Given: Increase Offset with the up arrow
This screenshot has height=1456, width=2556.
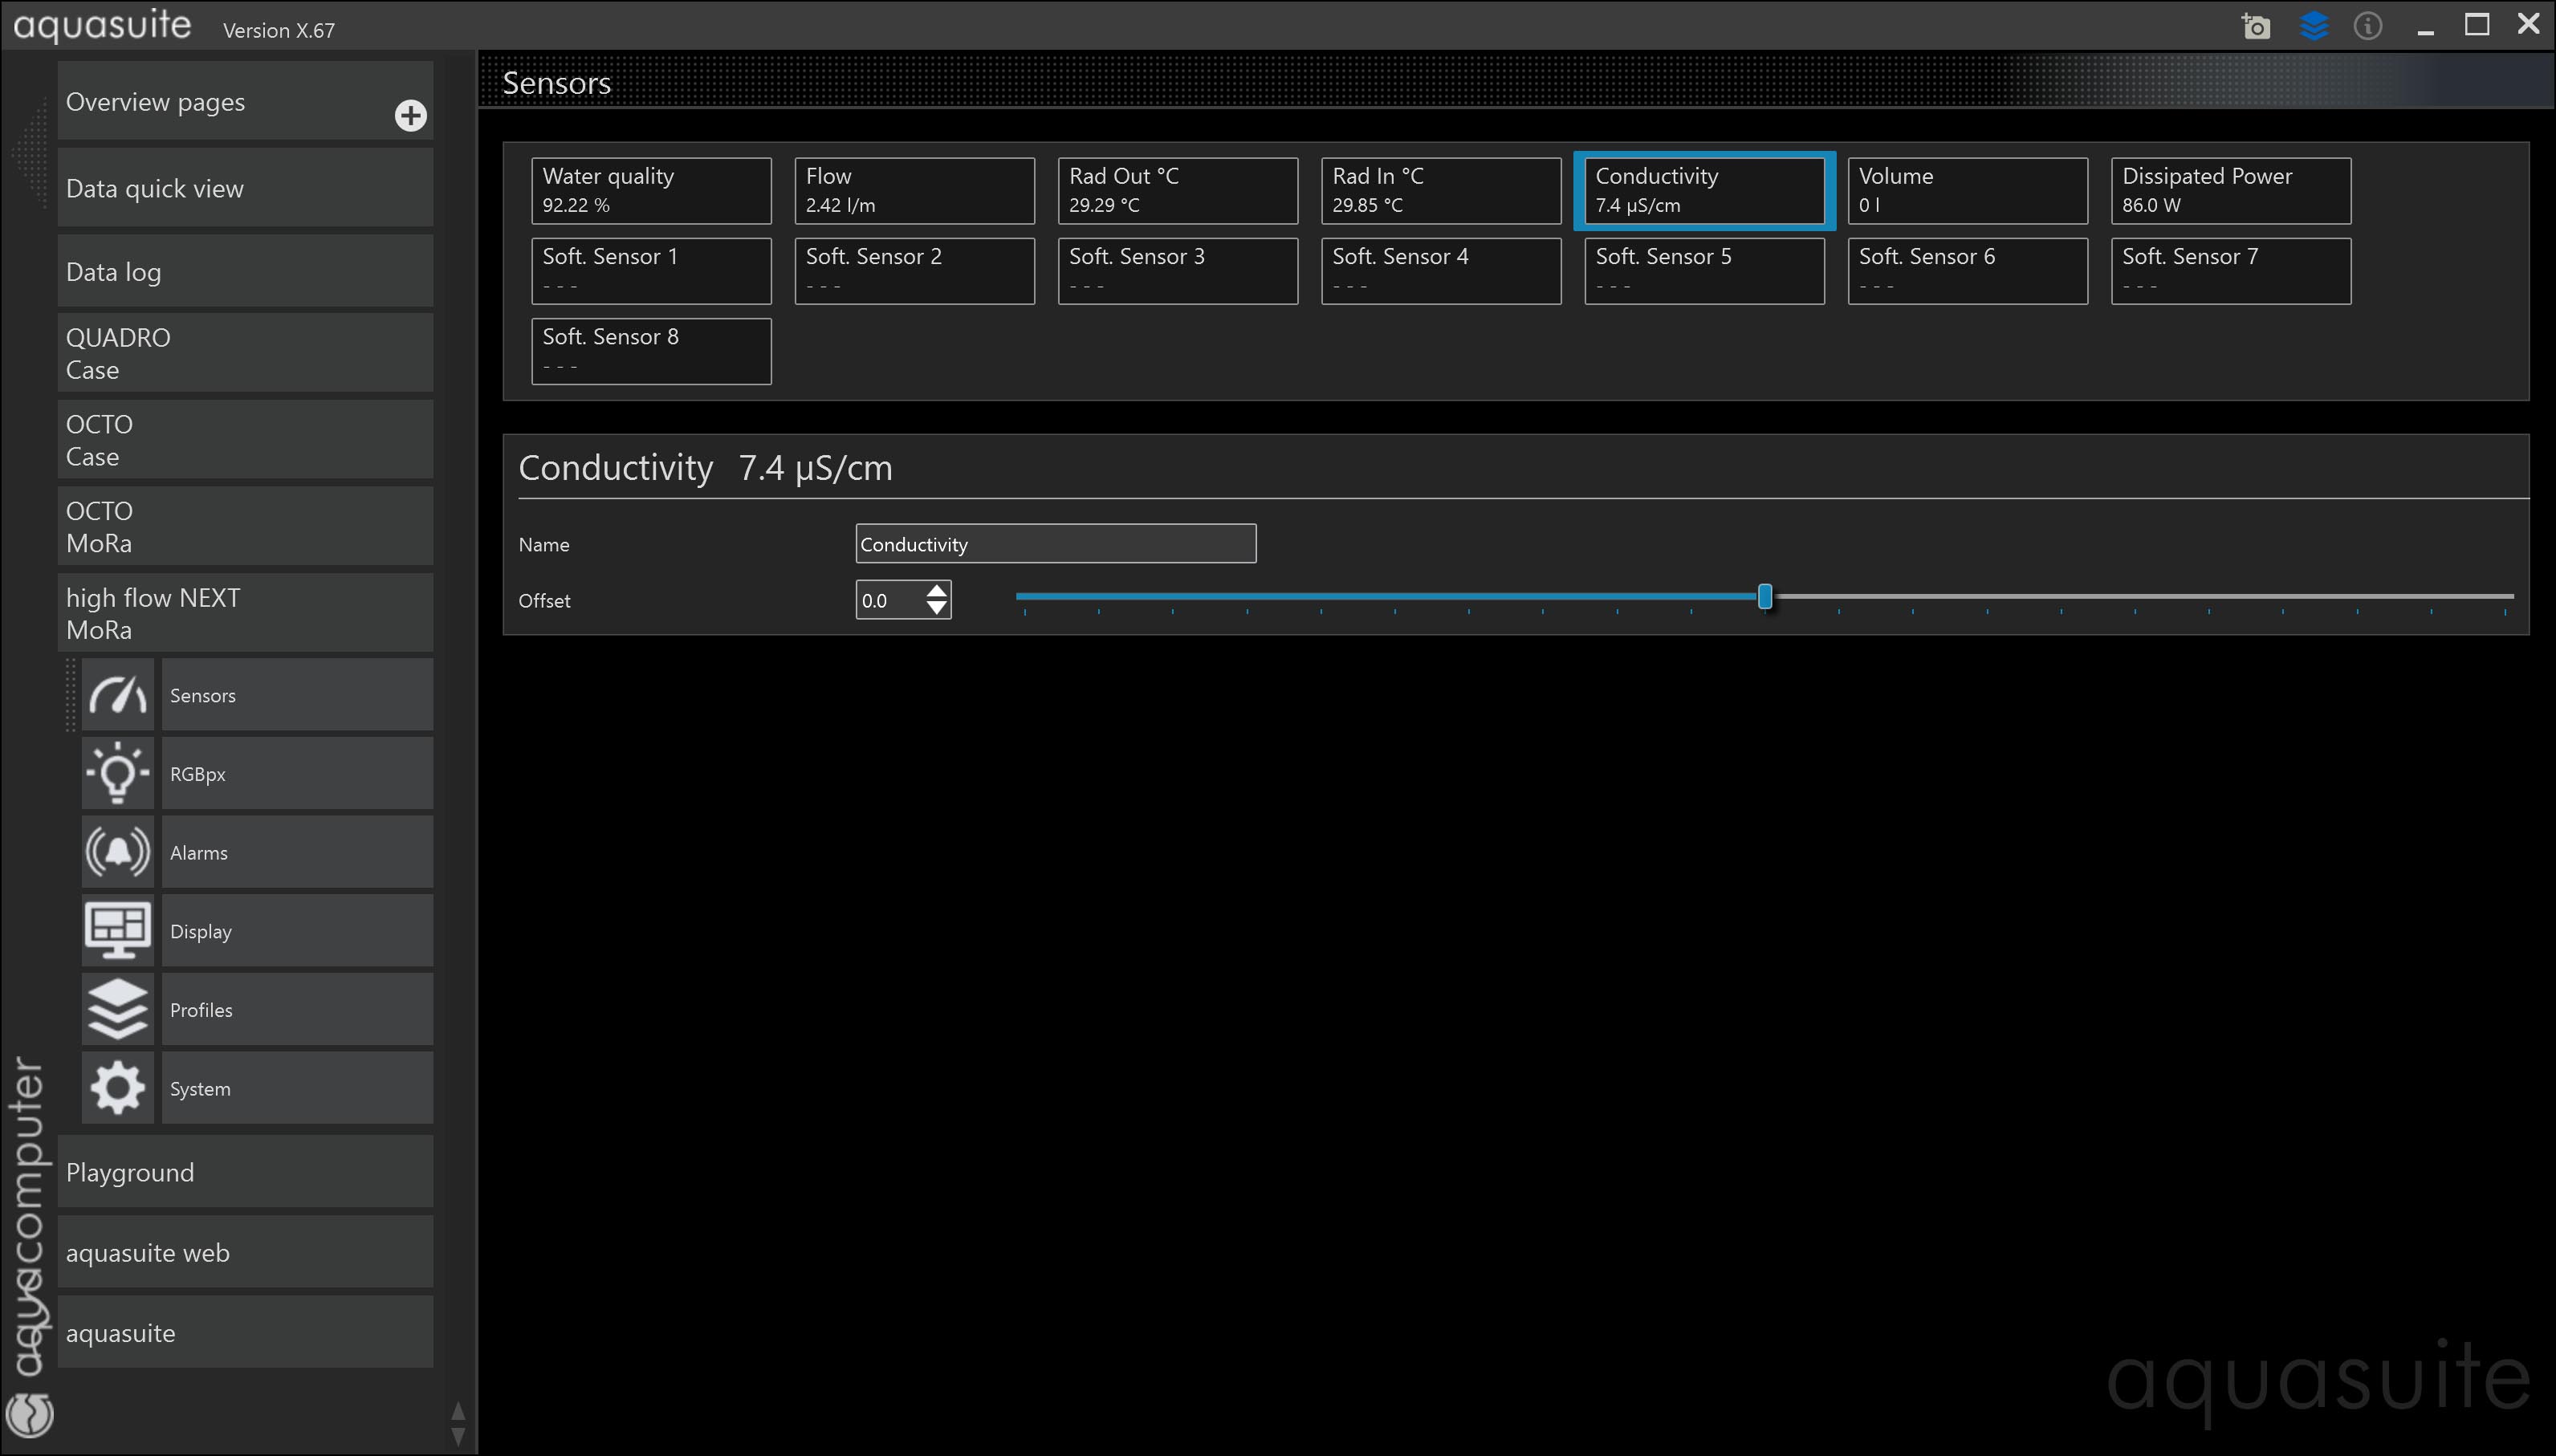Looking at the screenshot, I should point(936,591).
